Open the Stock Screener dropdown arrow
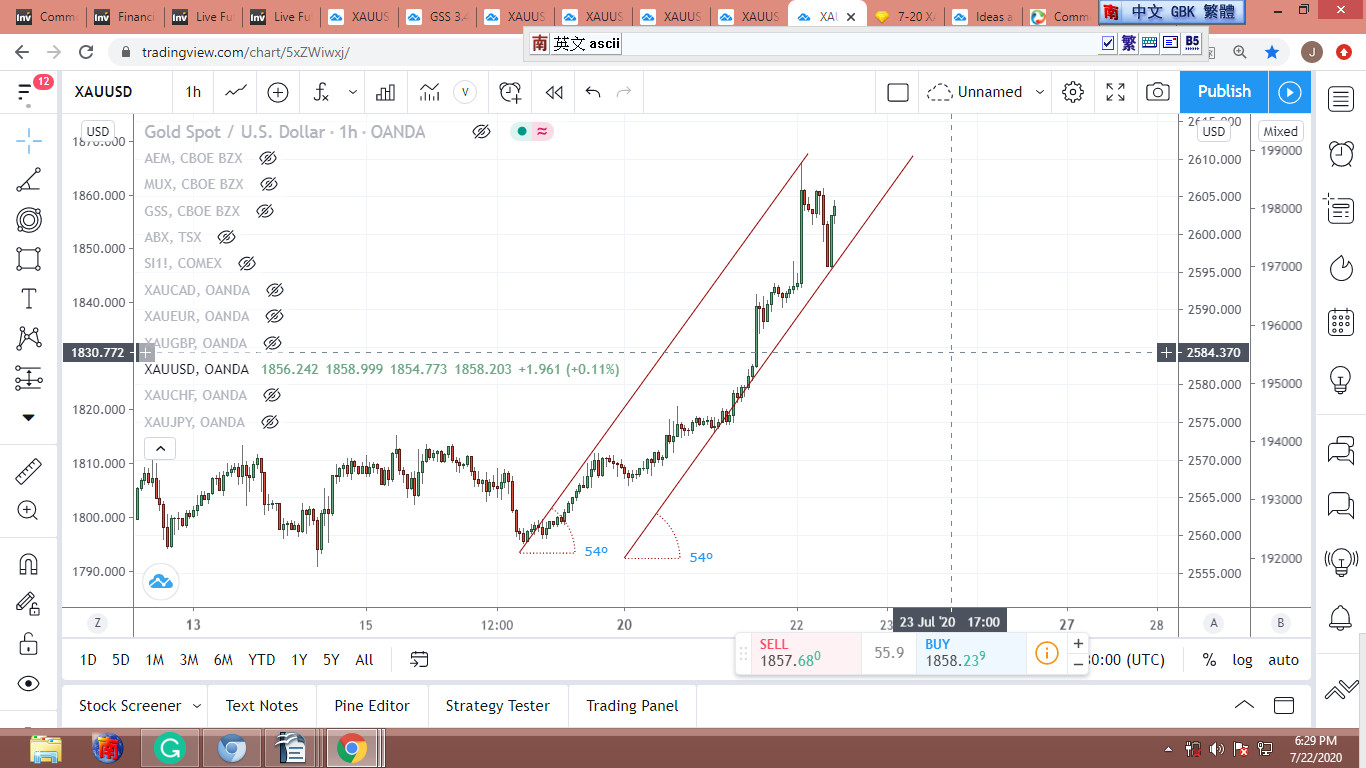This screenshot has height=768, width=1366. [x=196, y=706]
